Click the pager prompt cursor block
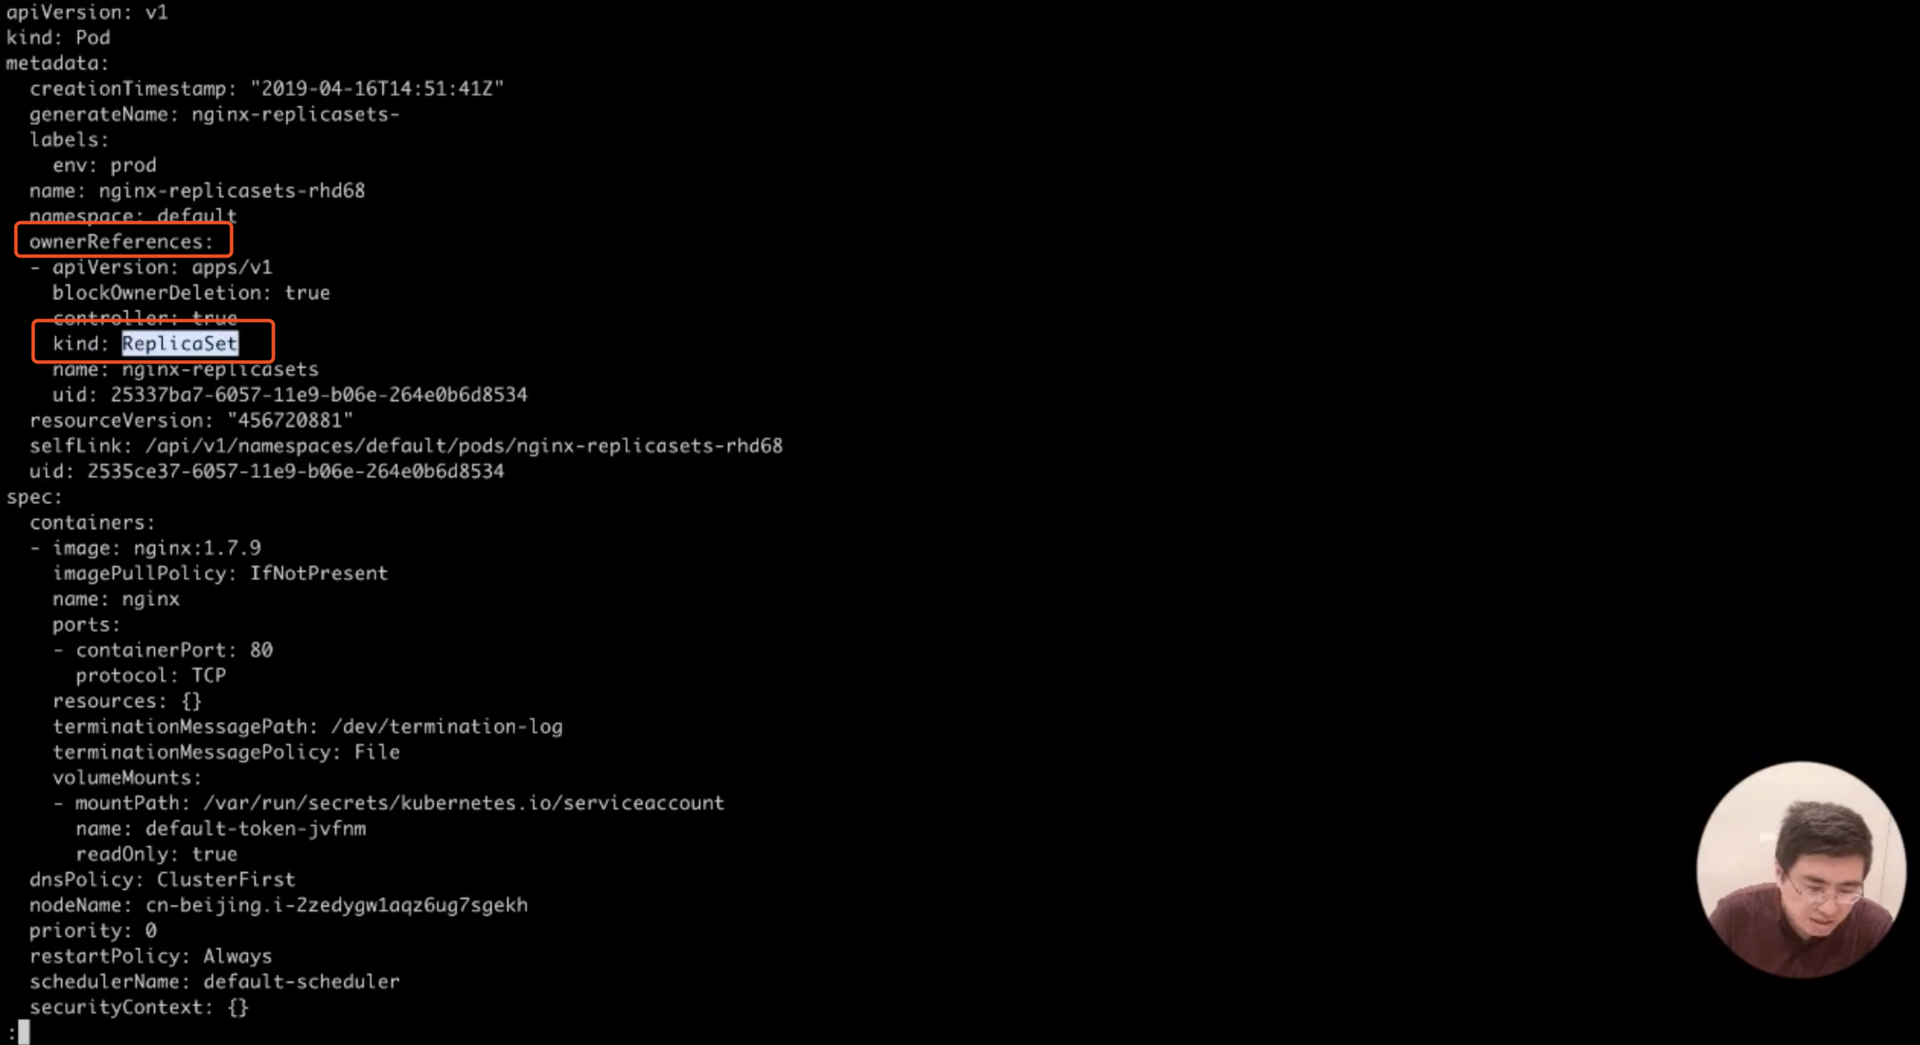Image resolution: width=1920 pixels, height=1045 pixels. point(24,1032)
